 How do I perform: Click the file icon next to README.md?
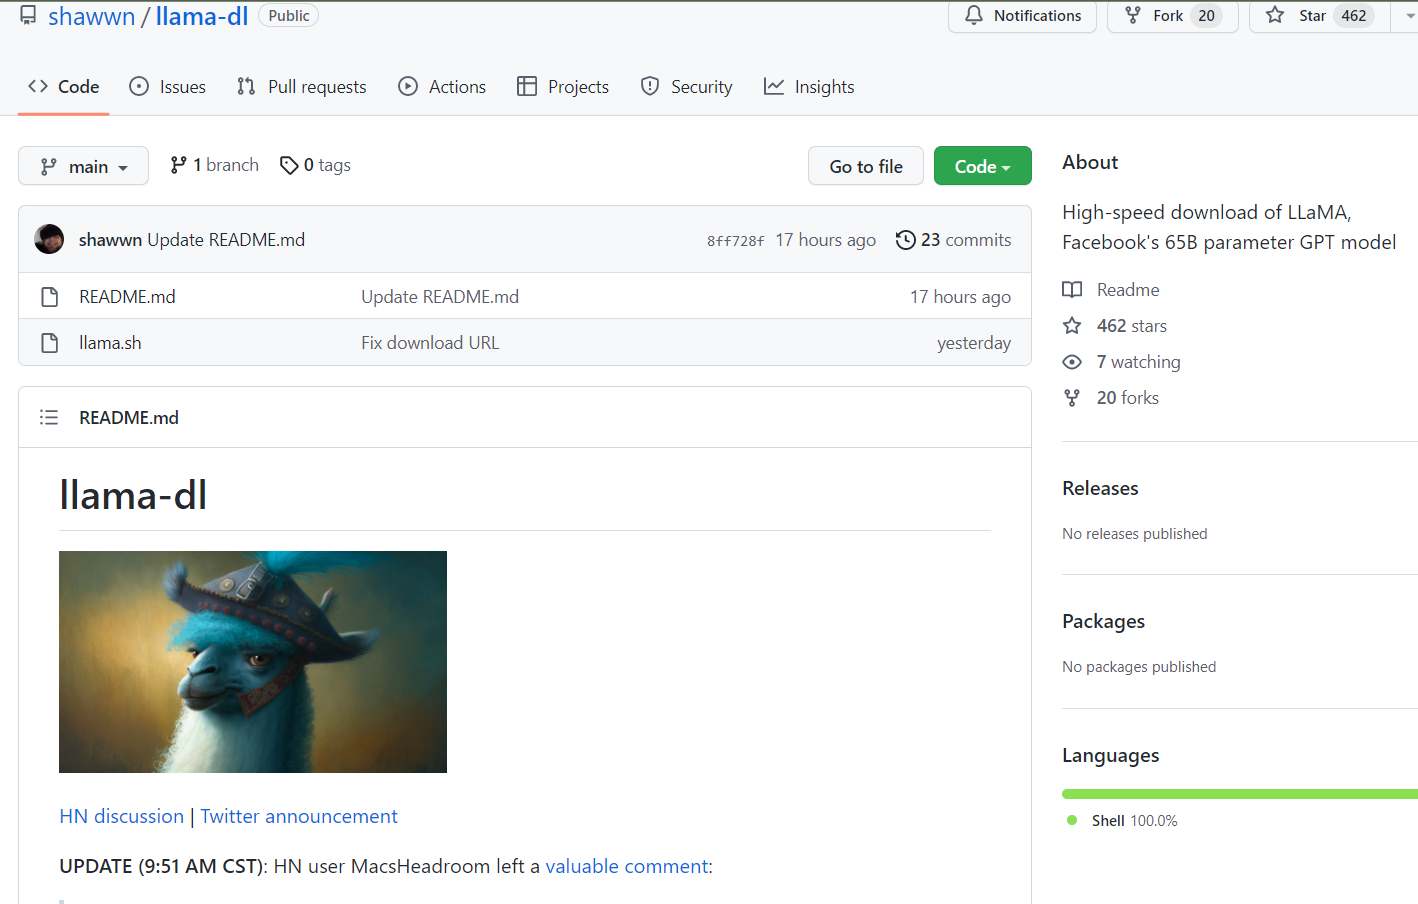click(49, 296)
